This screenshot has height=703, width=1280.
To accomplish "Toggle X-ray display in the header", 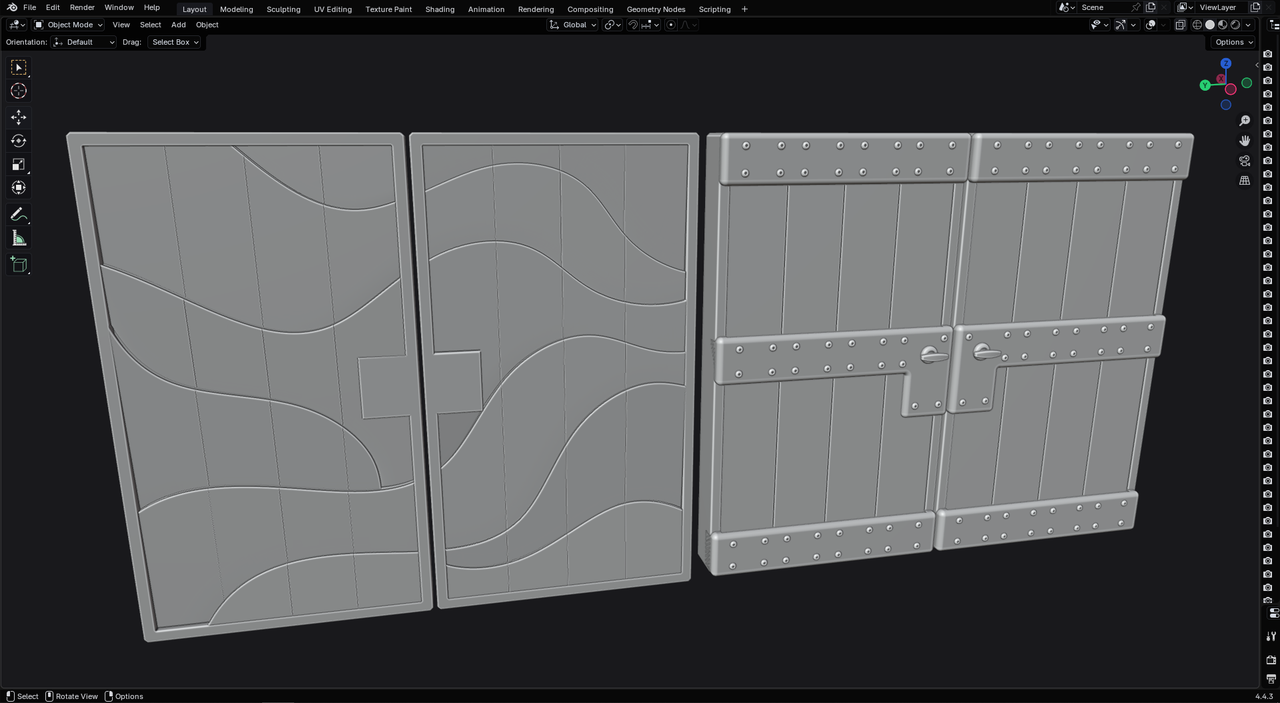I will point(1180,25).
